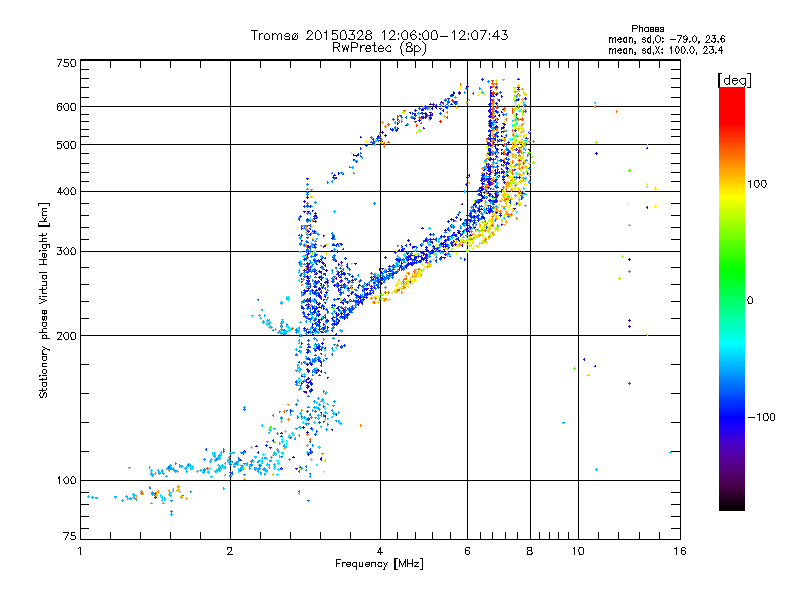Click the x-axis tick label '1'

[80, 551]
